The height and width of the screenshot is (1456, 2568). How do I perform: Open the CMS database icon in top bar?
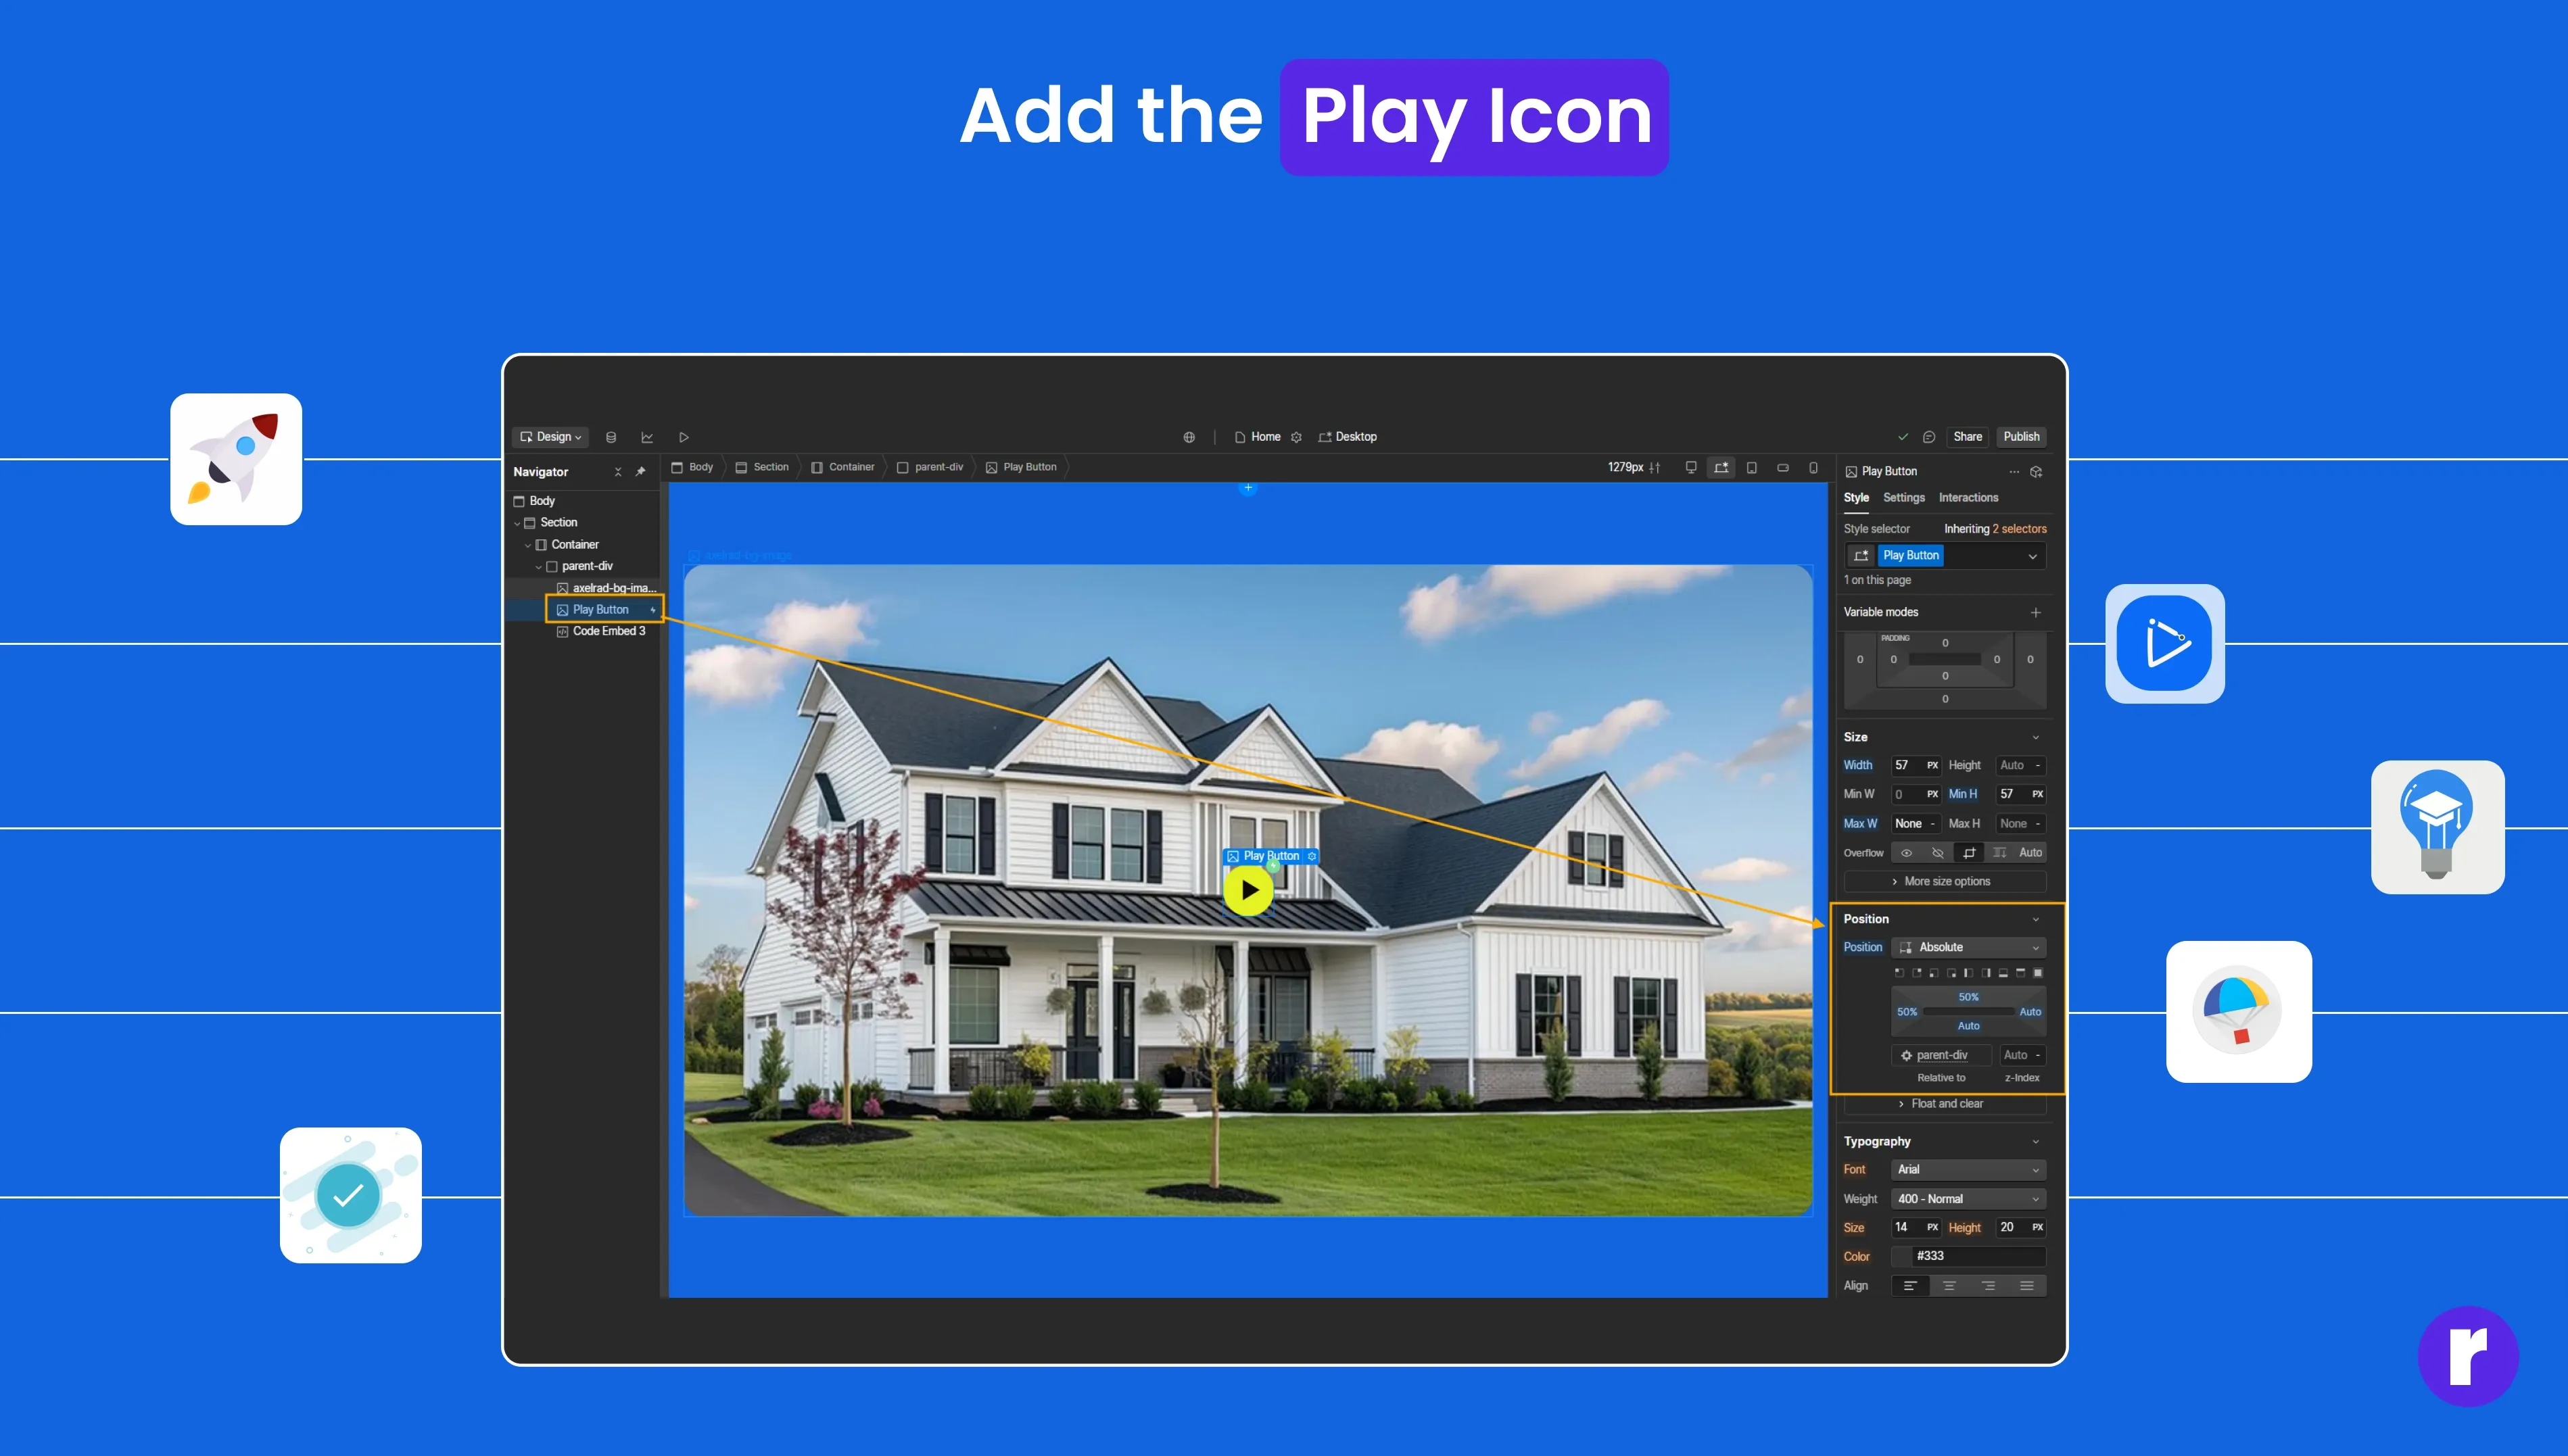(611, 437)
